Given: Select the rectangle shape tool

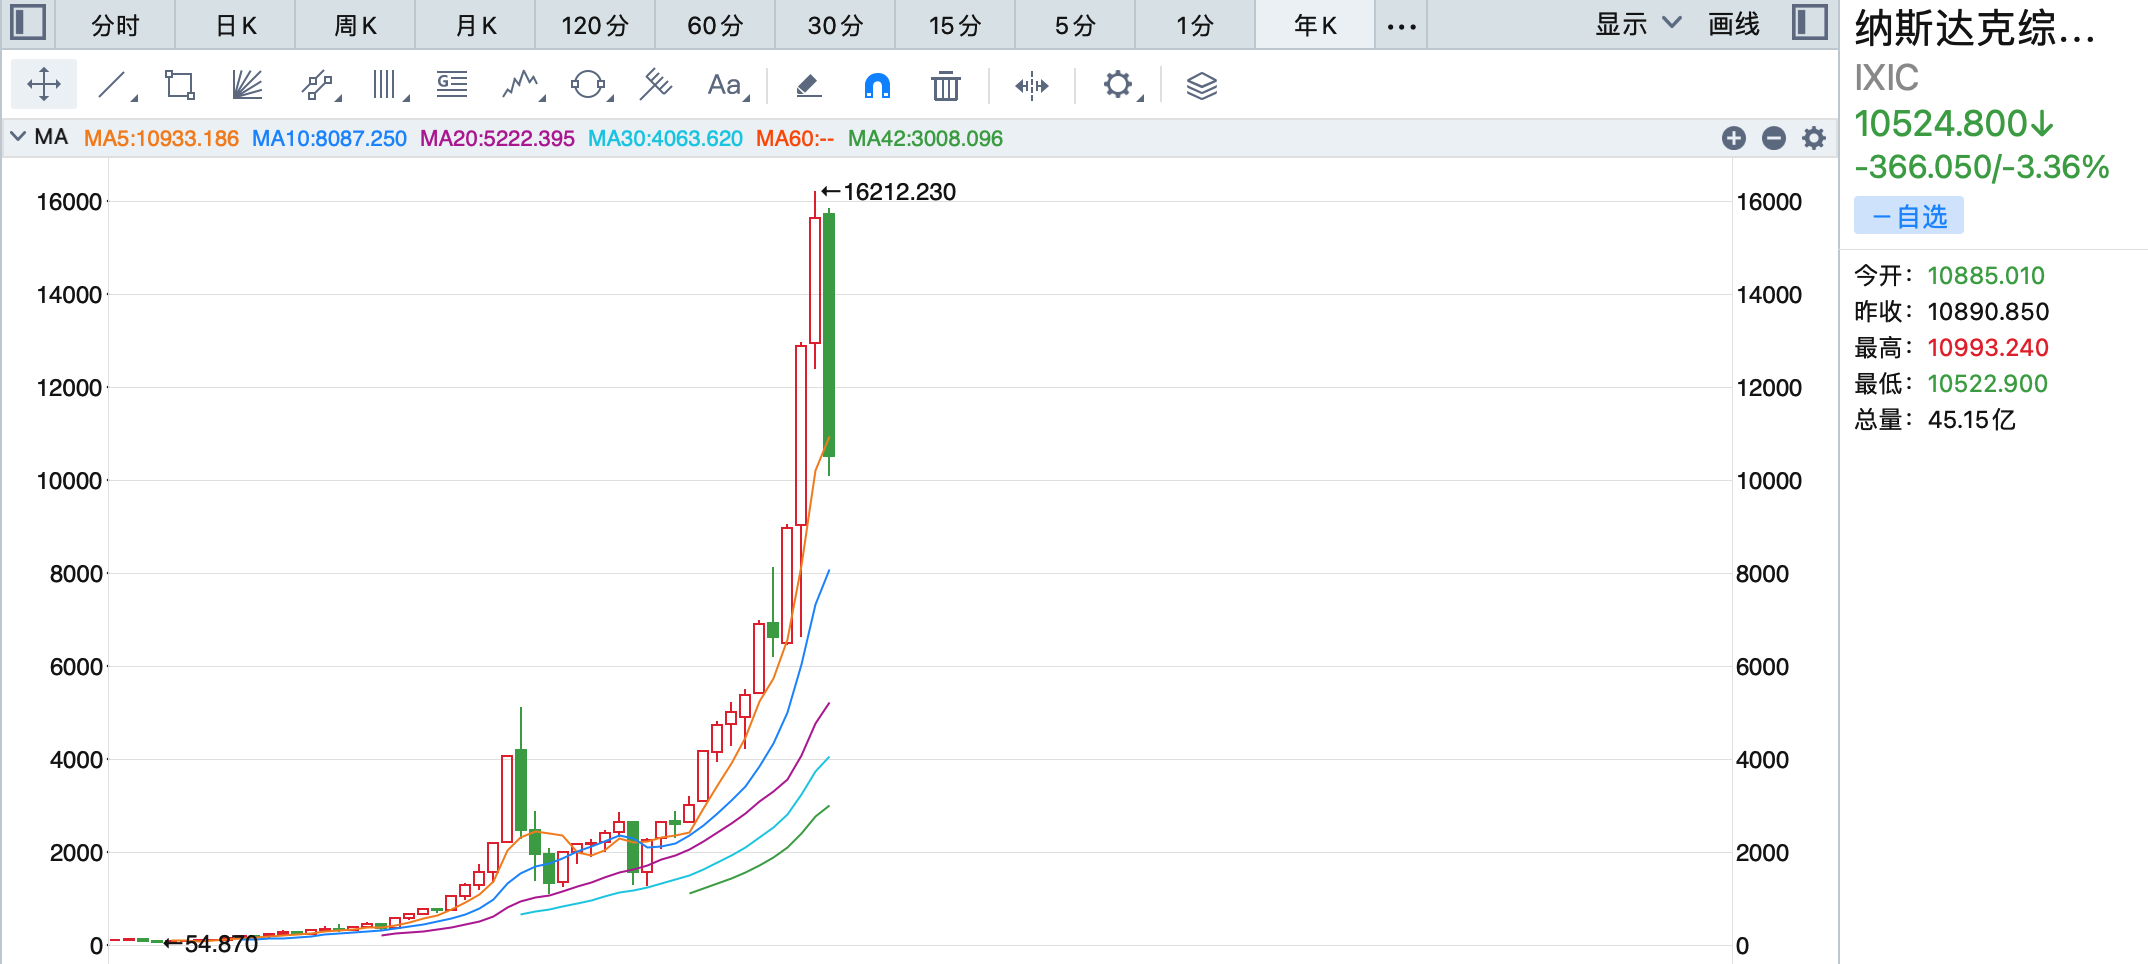Looking at the screenshot, I should (180, 86).
